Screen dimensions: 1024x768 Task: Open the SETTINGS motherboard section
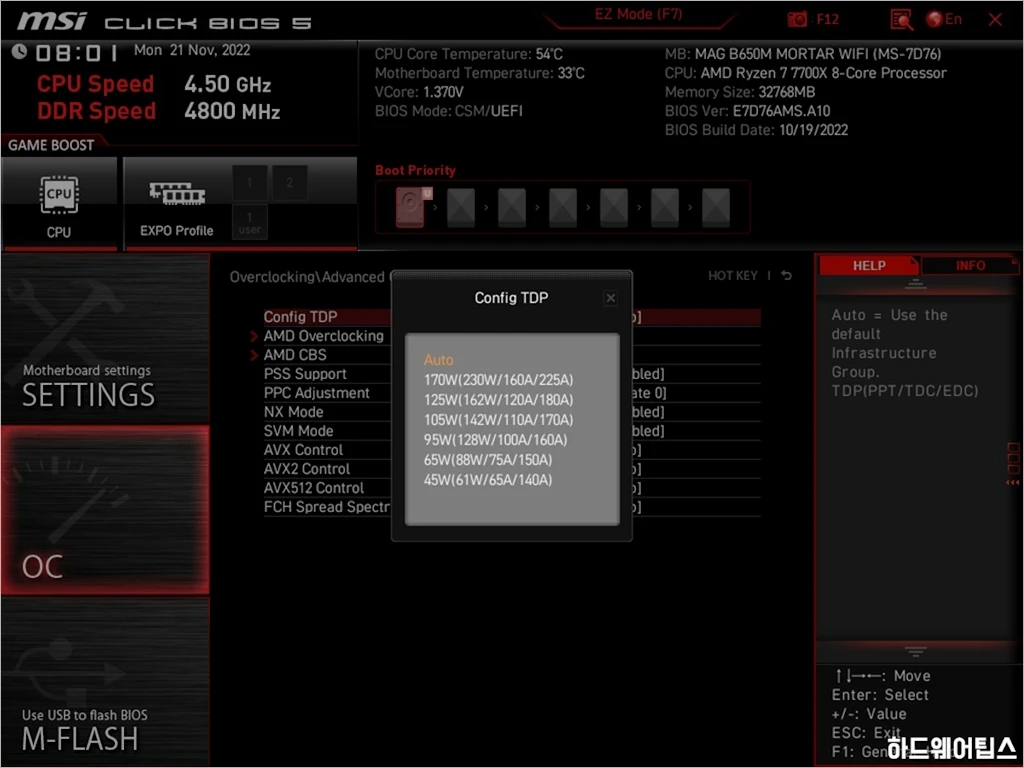105,338
